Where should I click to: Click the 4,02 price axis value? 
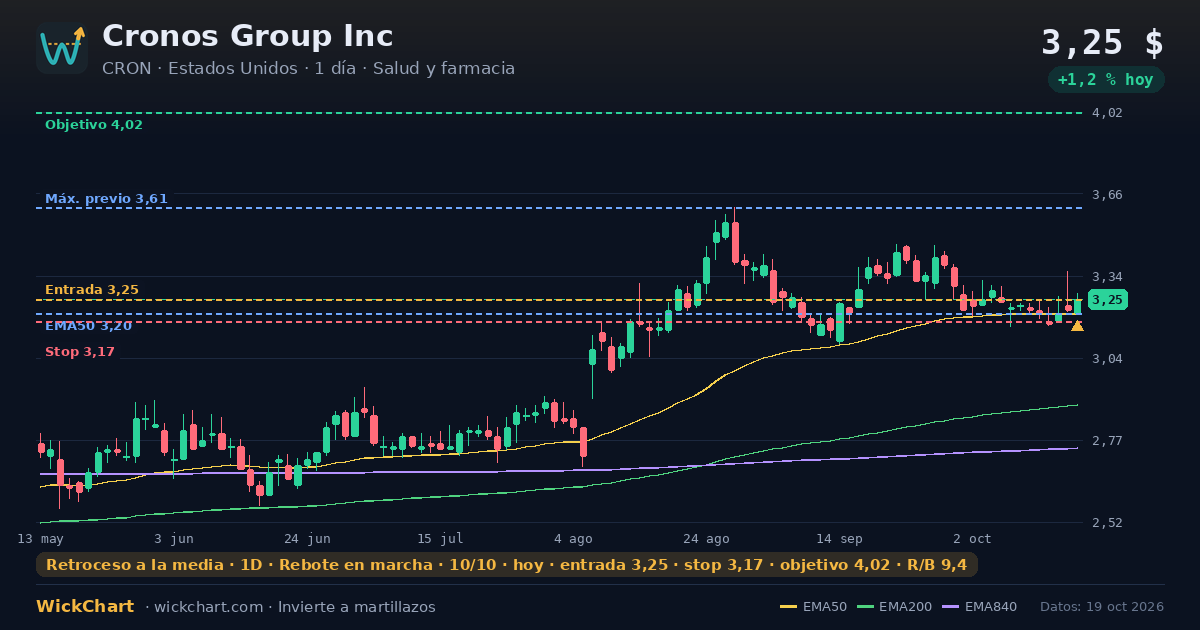1107,113
